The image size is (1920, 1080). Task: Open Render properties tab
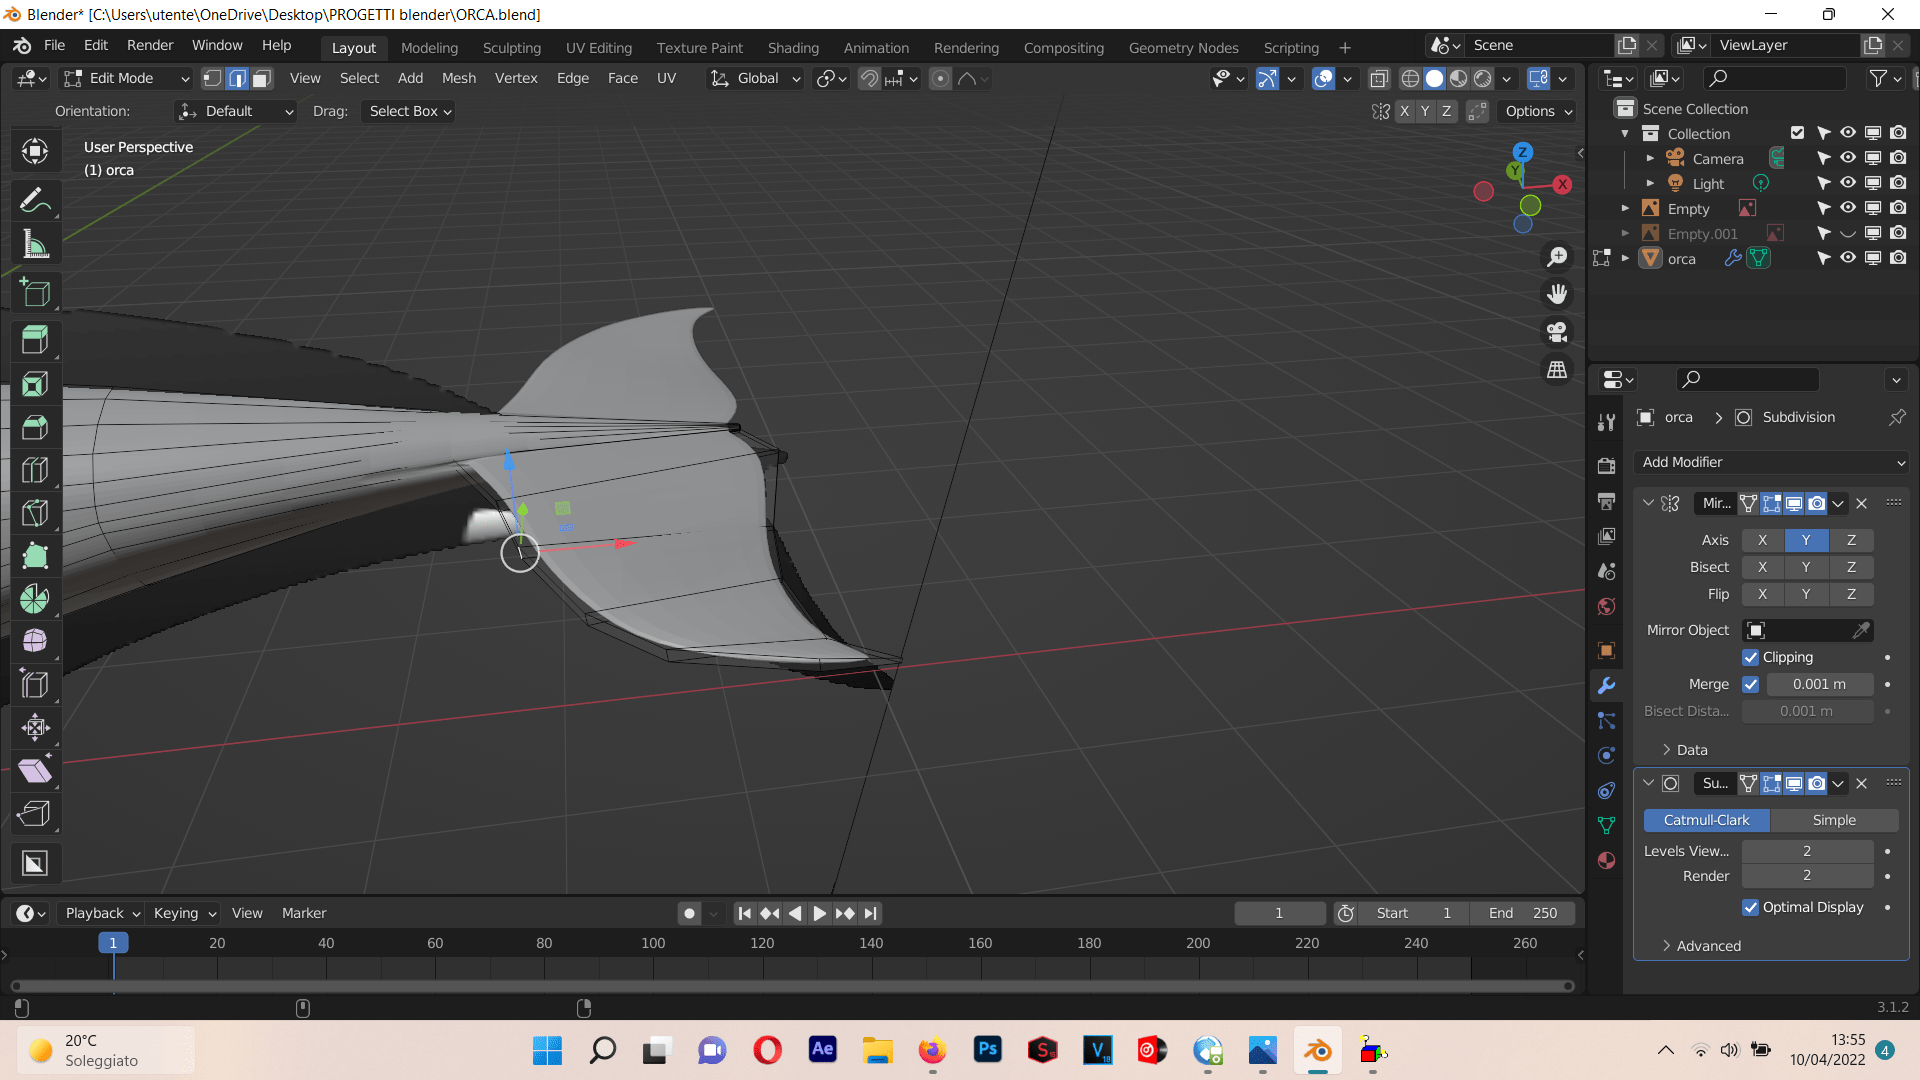click(x=1606, y=466)
